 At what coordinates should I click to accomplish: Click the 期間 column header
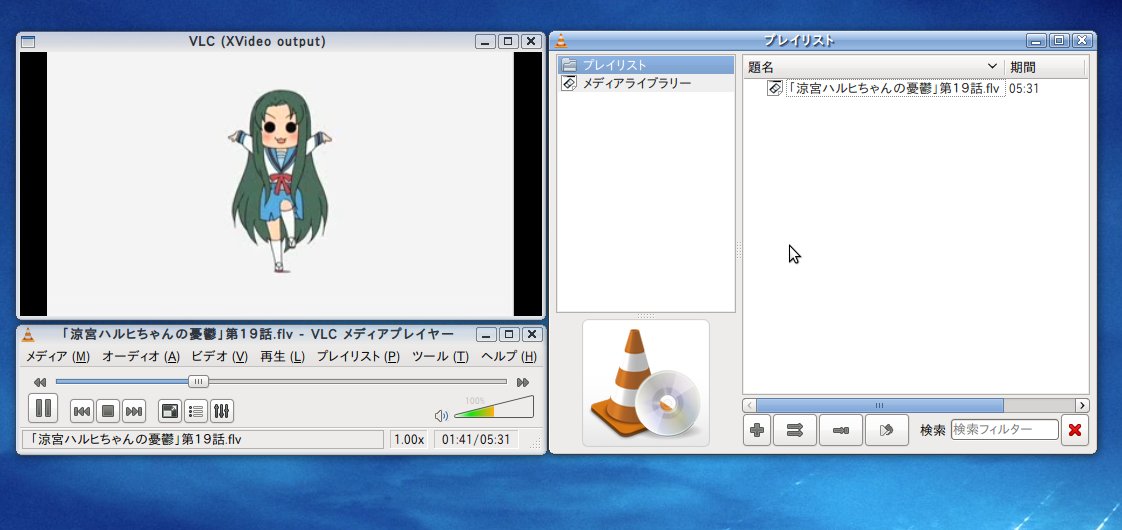pyautogui.click(x=1045, y=67)
